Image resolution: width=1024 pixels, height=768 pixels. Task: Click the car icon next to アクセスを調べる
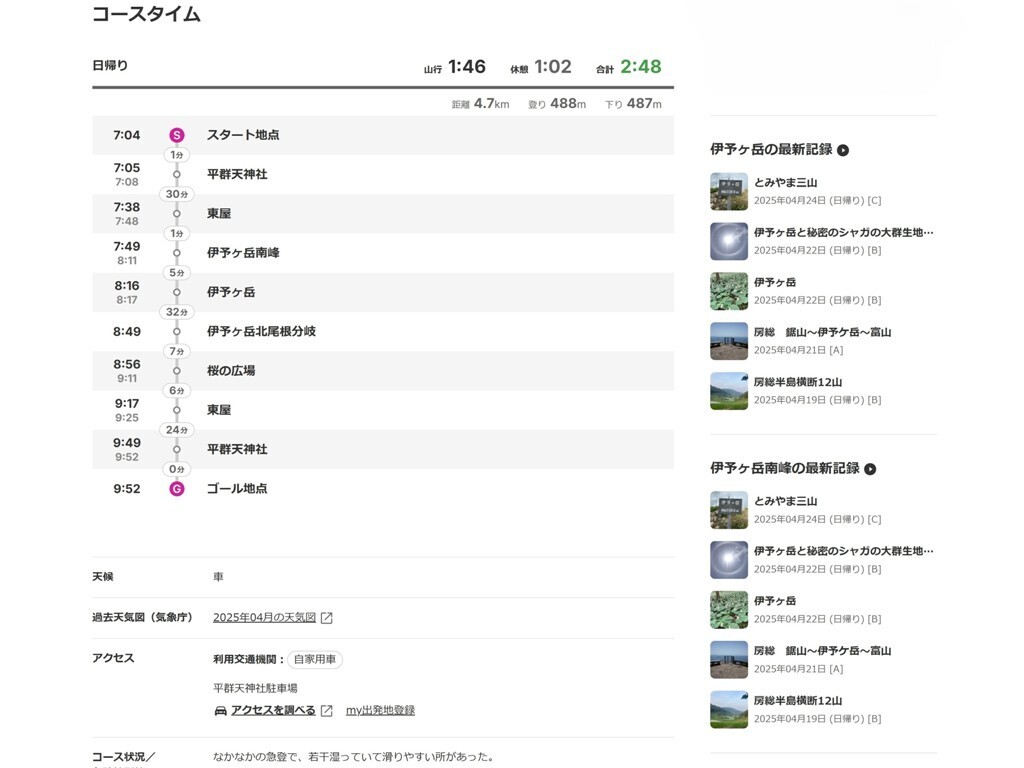[221, 711]
